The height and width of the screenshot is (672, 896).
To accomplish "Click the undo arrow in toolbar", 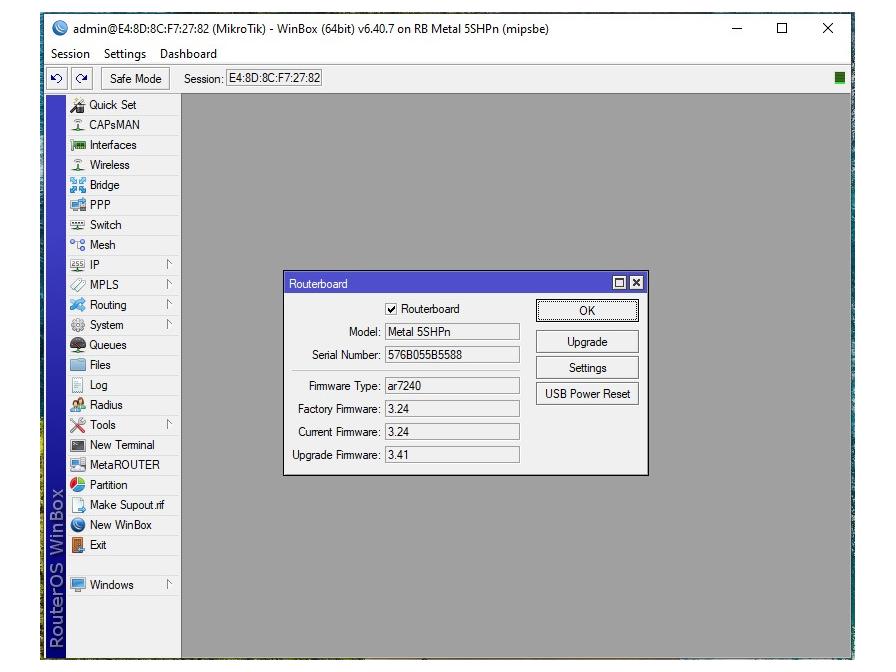I will [57, 79].
